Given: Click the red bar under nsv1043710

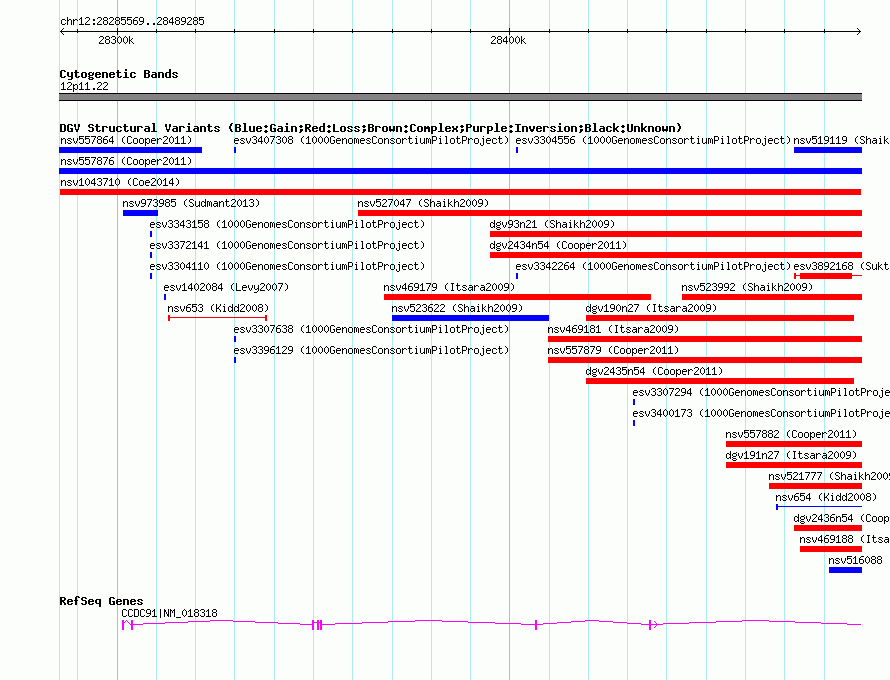Looking at the screenshot, I should click(460, 192).
